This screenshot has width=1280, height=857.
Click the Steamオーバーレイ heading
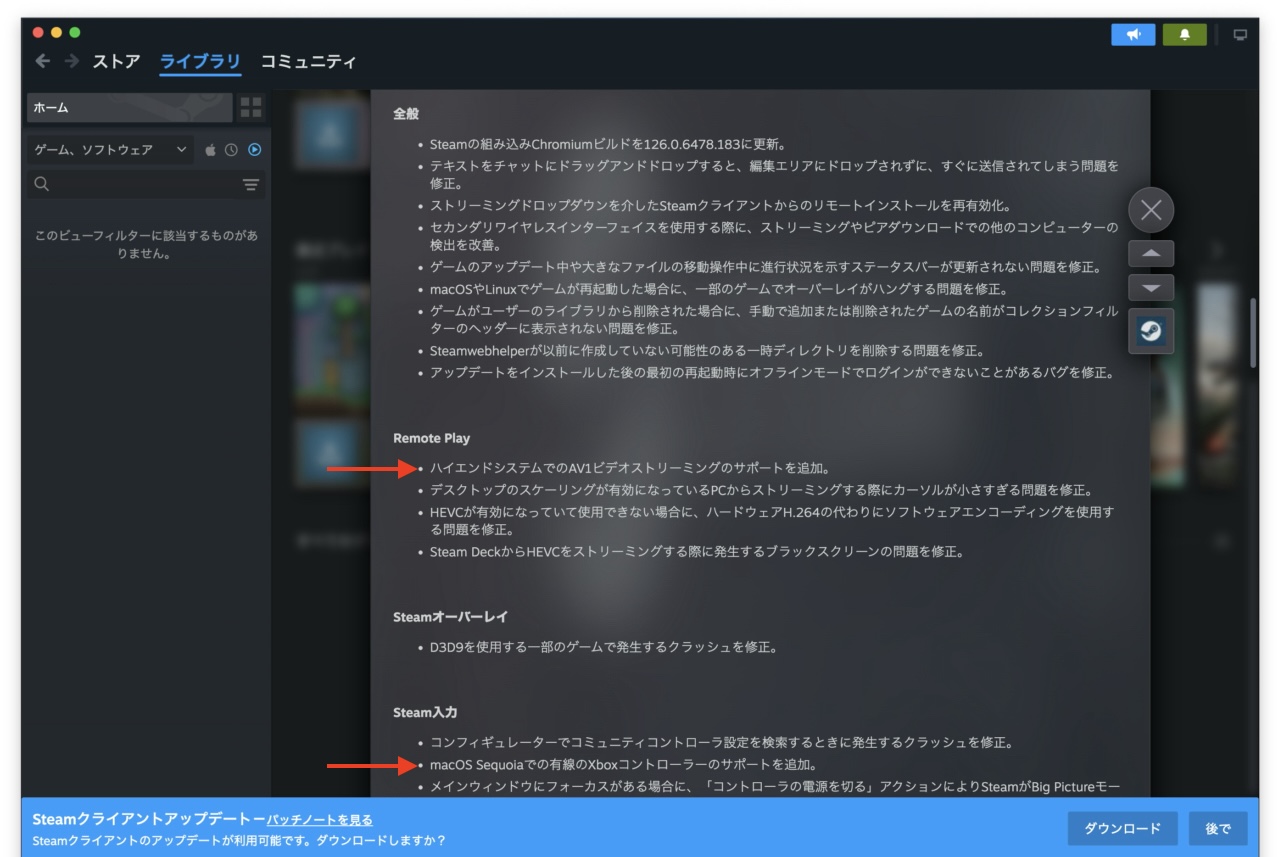coord(450,617)
